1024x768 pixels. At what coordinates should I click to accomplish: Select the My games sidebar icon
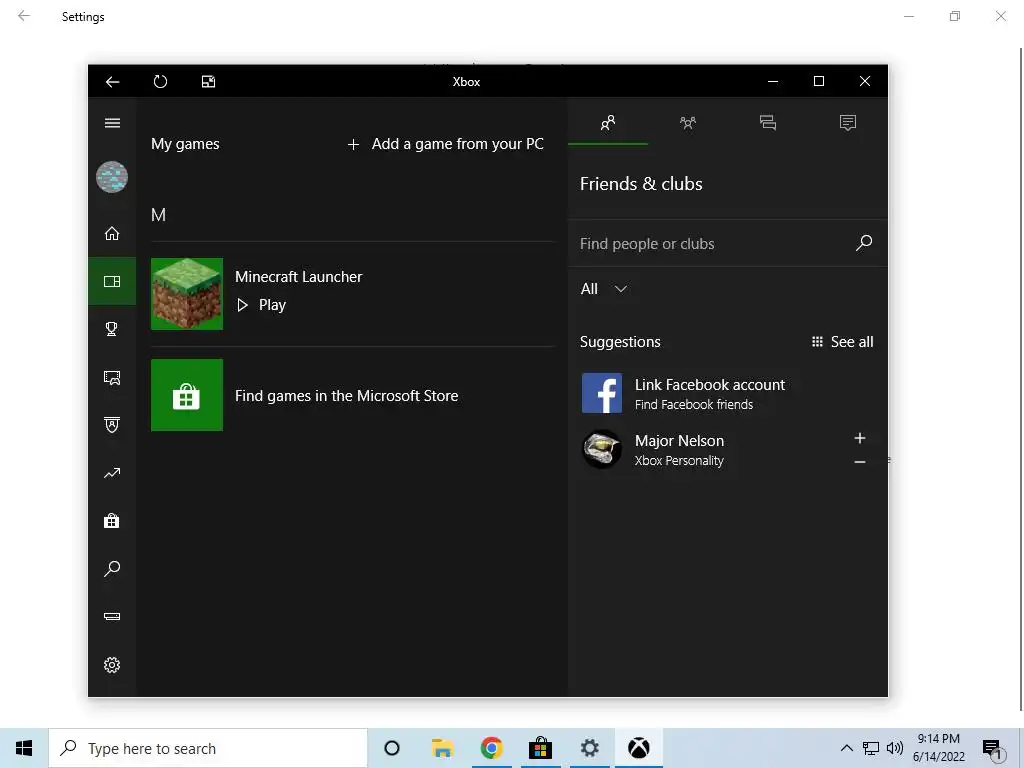click(x=112, y=281)
